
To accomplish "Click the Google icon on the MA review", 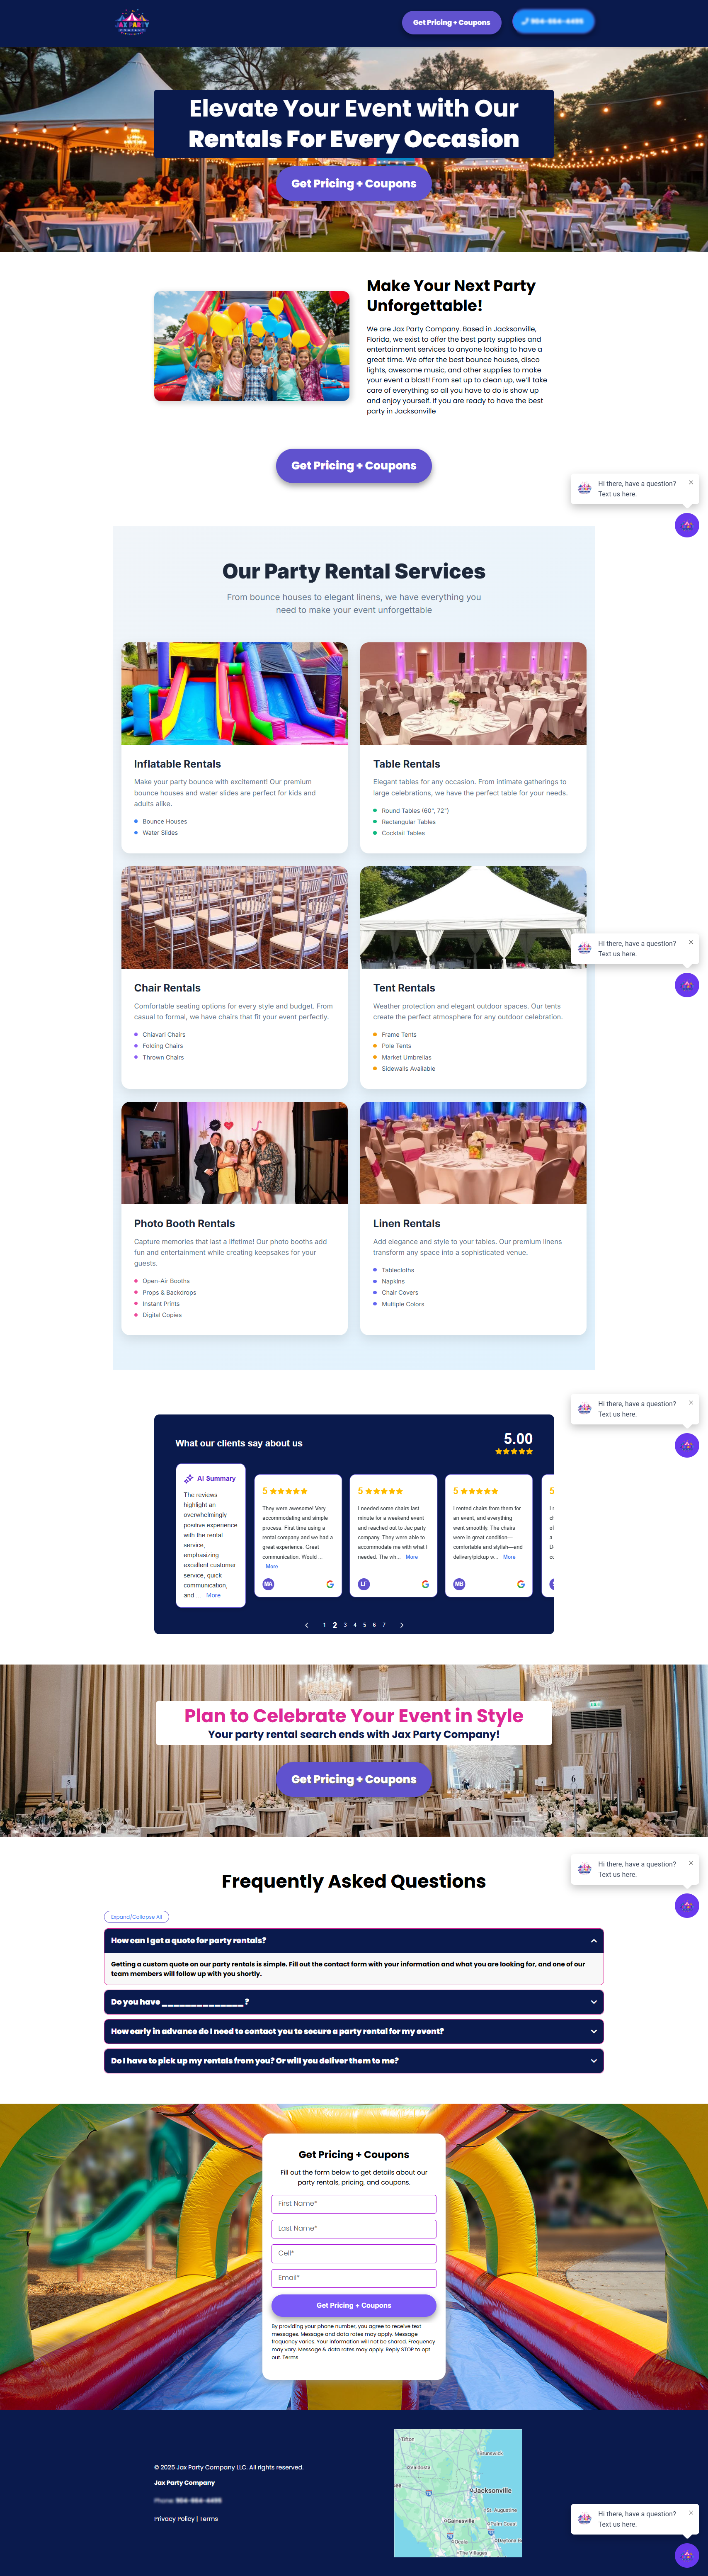I will tap(330, 1584).
